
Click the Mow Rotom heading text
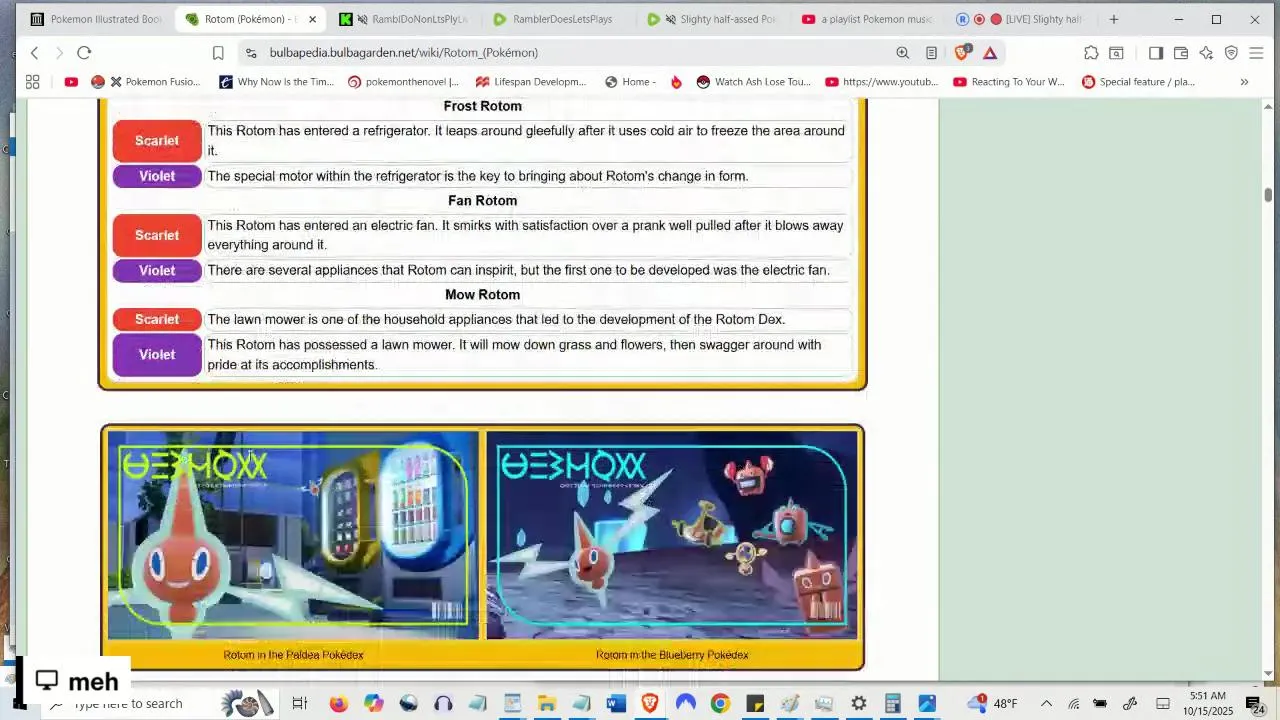click(x=482, y=295)
